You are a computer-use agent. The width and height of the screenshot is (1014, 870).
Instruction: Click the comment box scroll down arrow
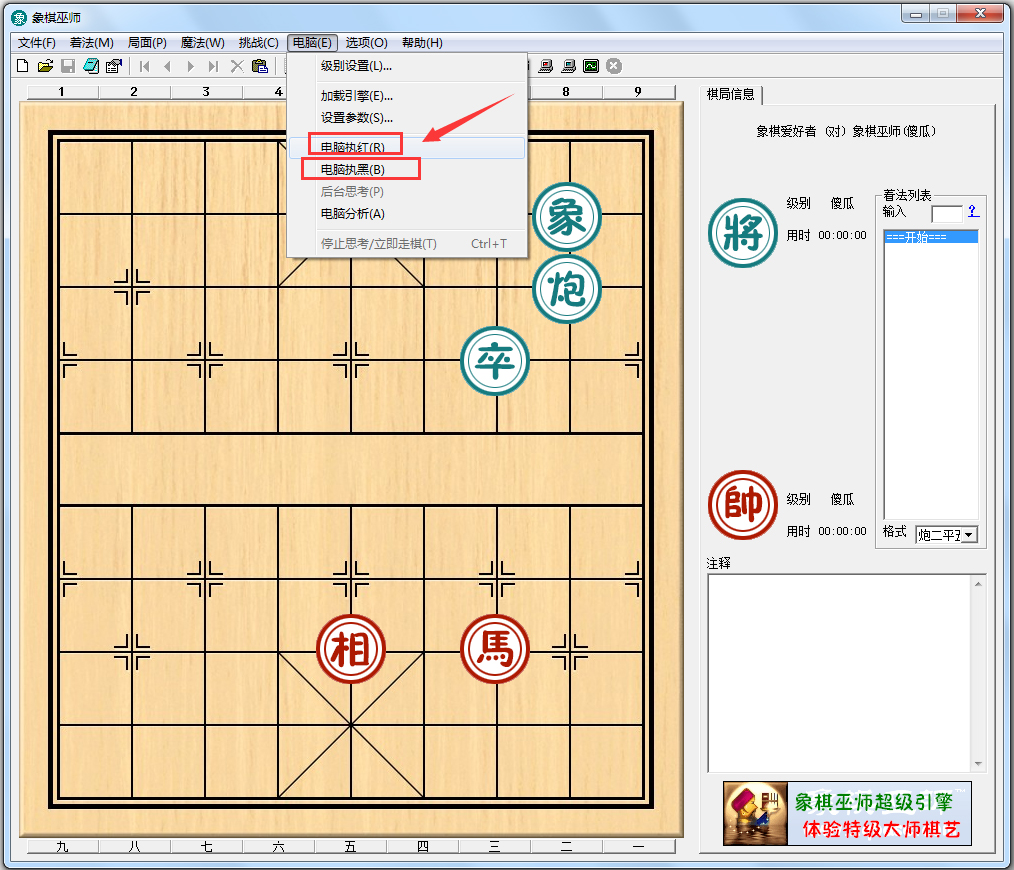(978, 764)
